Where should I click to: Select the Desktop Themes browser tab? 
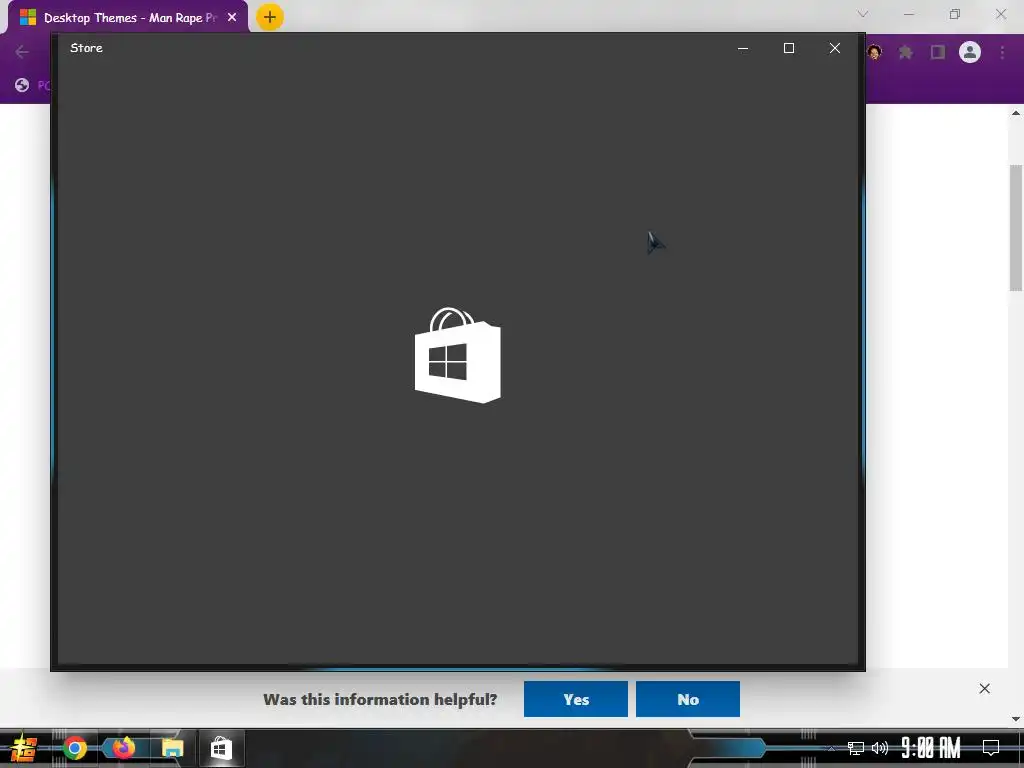128,18
